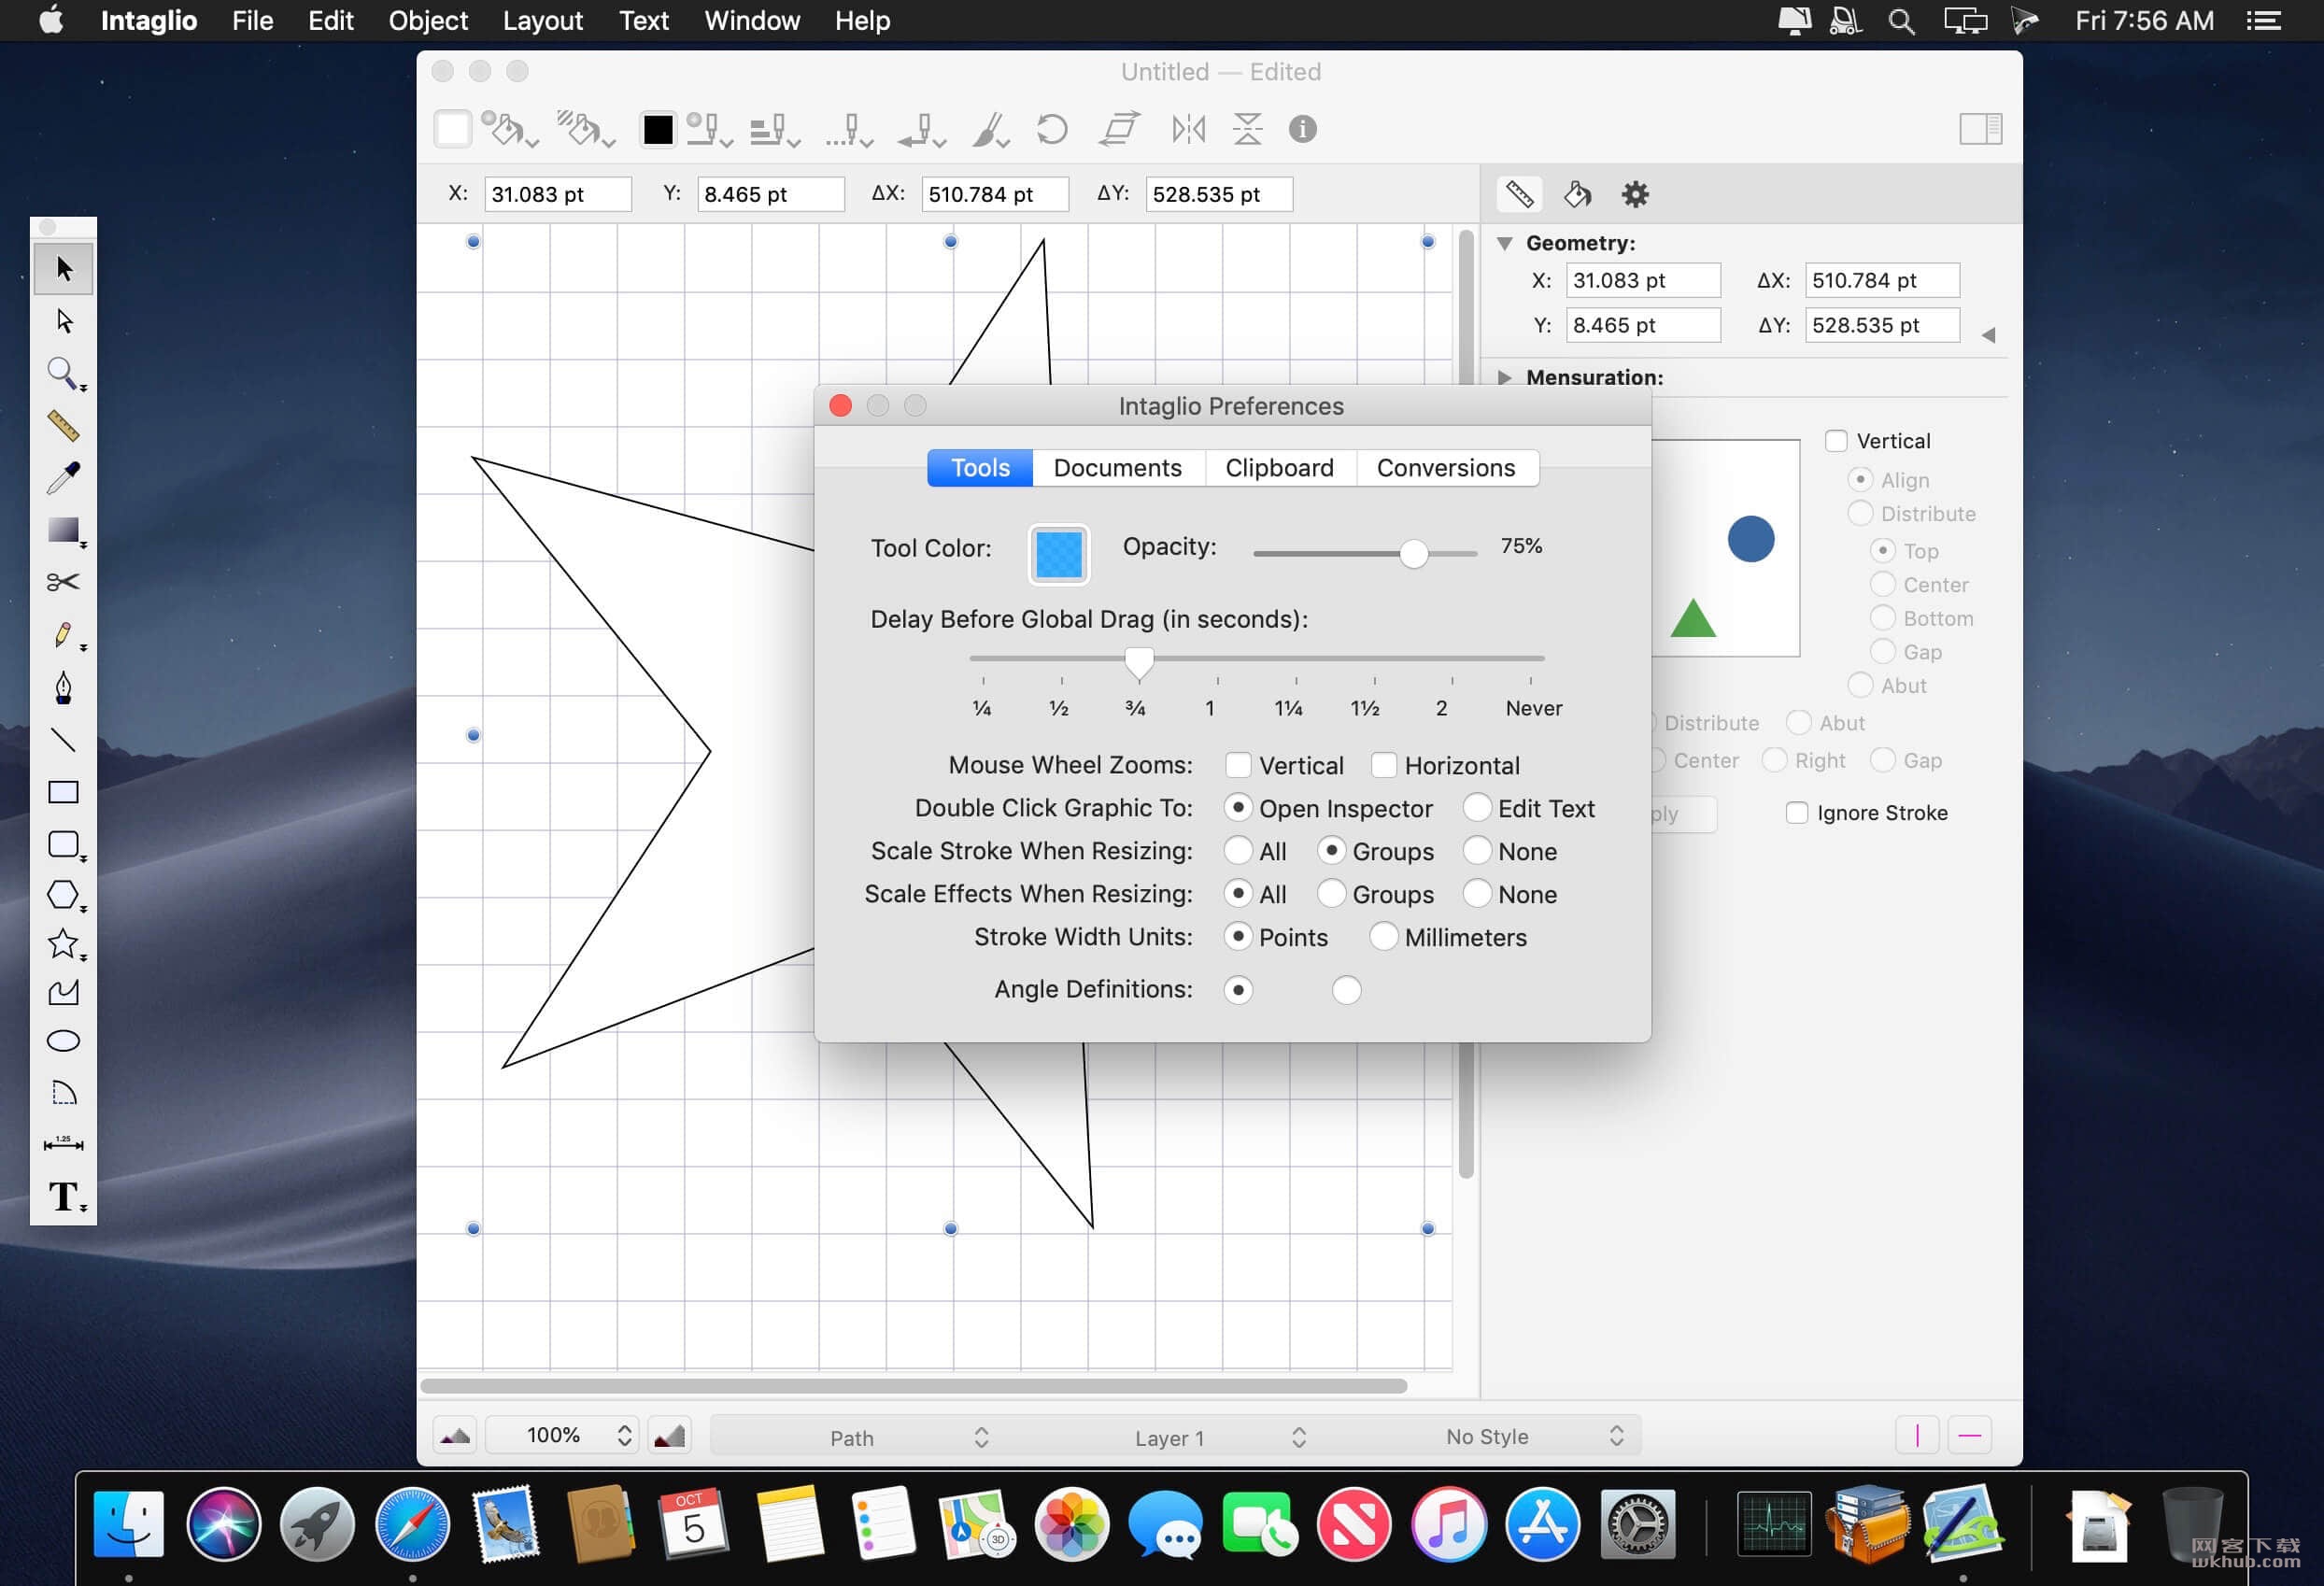Expand the Mensuration section
The width and height of the screenshot is (2324, 1586).
click(1504, 378)
